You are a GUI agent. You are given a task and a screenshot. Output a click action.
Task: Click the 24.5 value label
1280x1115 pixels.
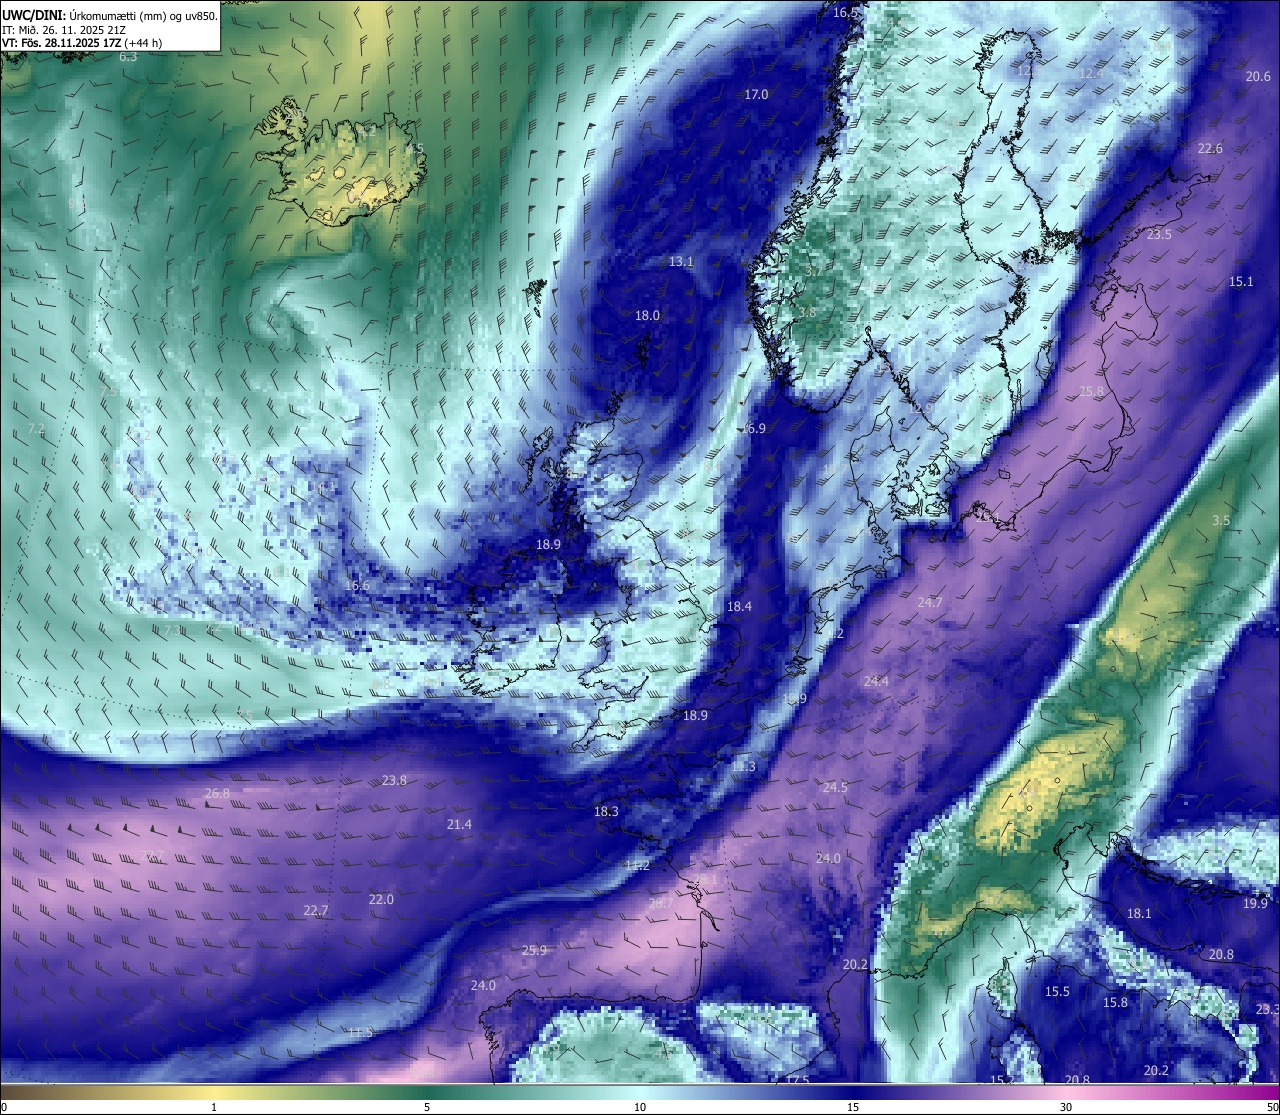tap(835, 787)
